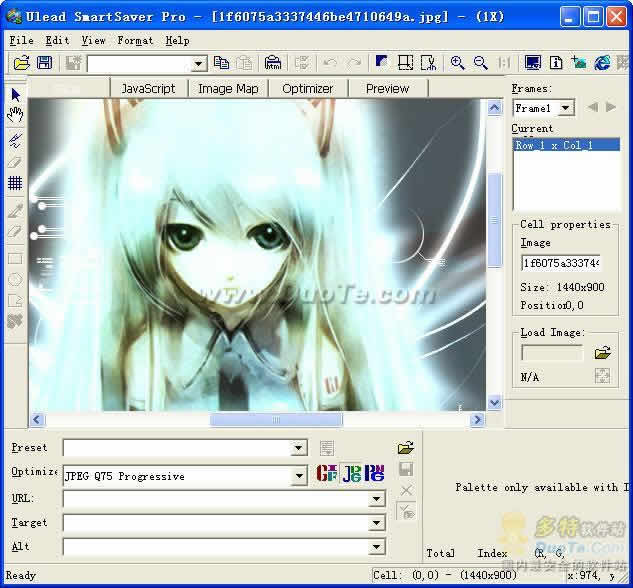Click vertical scrollbar up arrow
The width and height of the screenshot is (633, 588).
[x=495, y=107]
